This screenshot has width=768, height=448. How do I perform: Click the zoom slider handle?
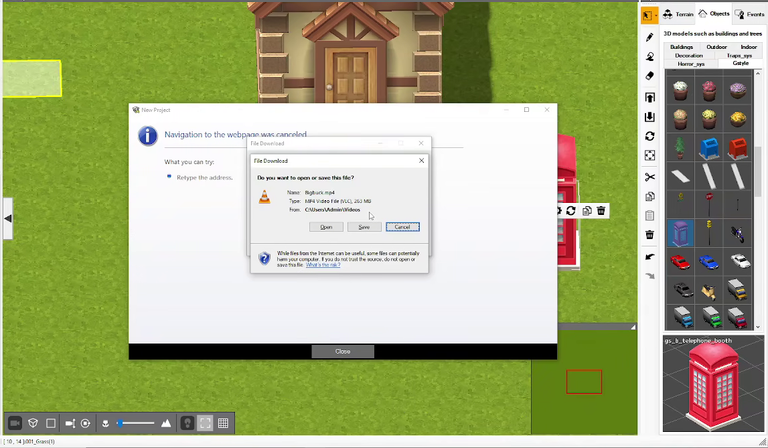pos(120,423)
